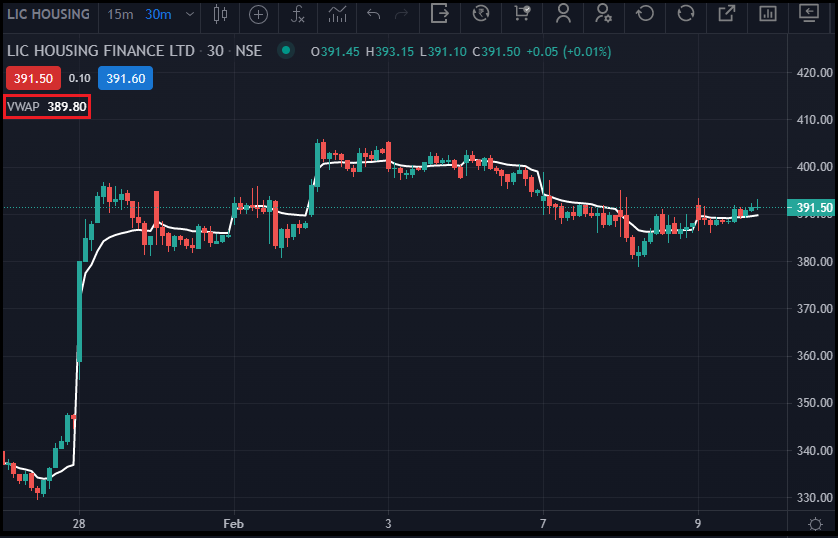
Task: Click the refresh chart icon
Action: coord(686,14)
